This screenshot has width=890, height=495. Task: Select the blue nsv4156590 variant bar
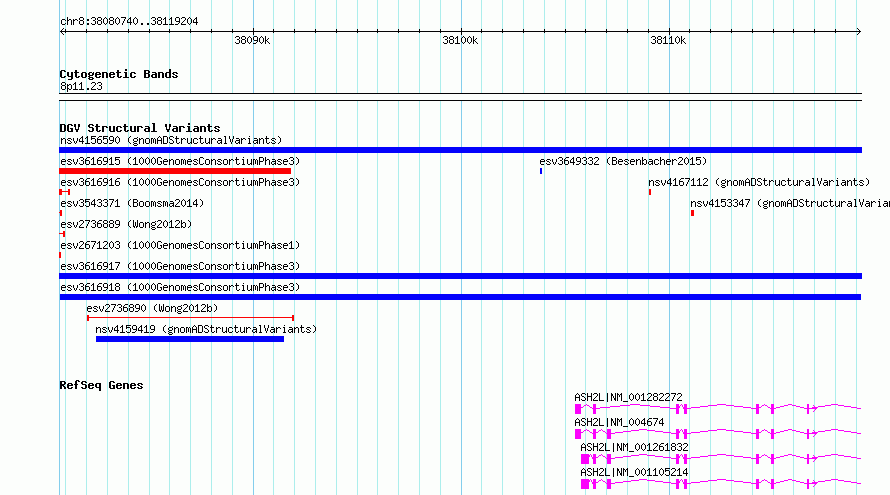click(x=460, y=150)
